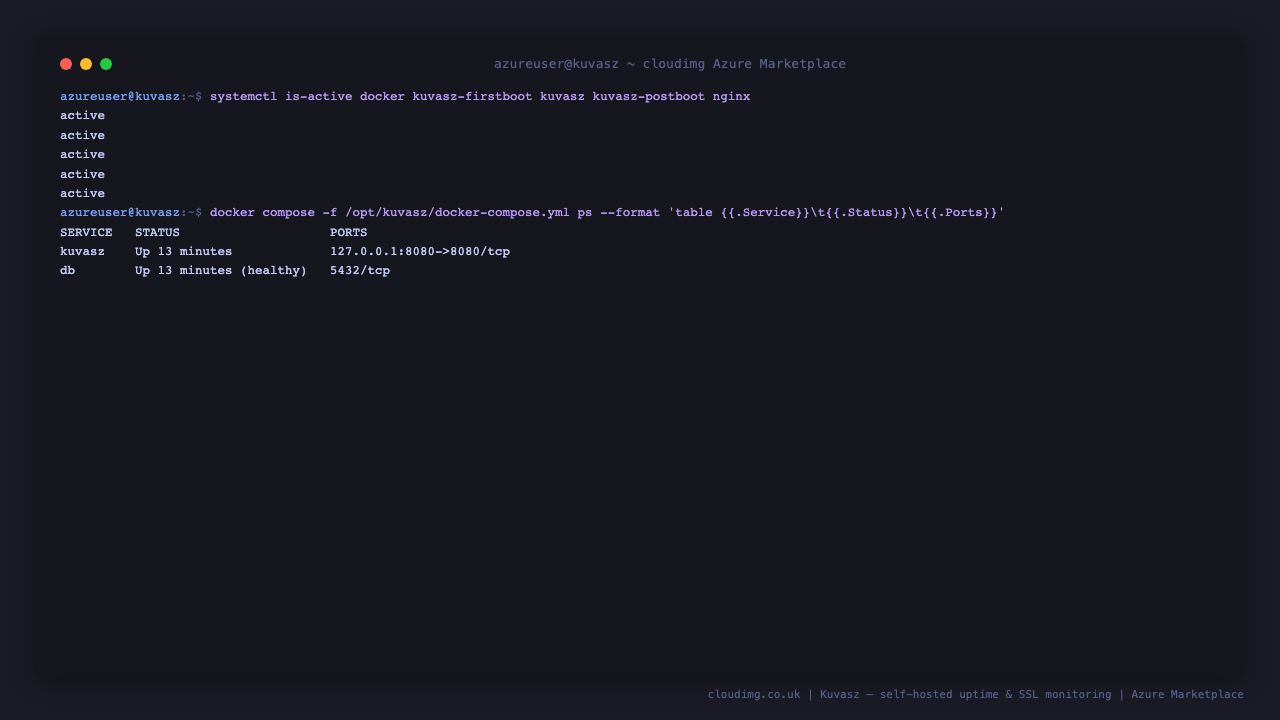Click 'Kuvasz — self-hosted uptime & SSL monitoring' footer

(965, 695)
